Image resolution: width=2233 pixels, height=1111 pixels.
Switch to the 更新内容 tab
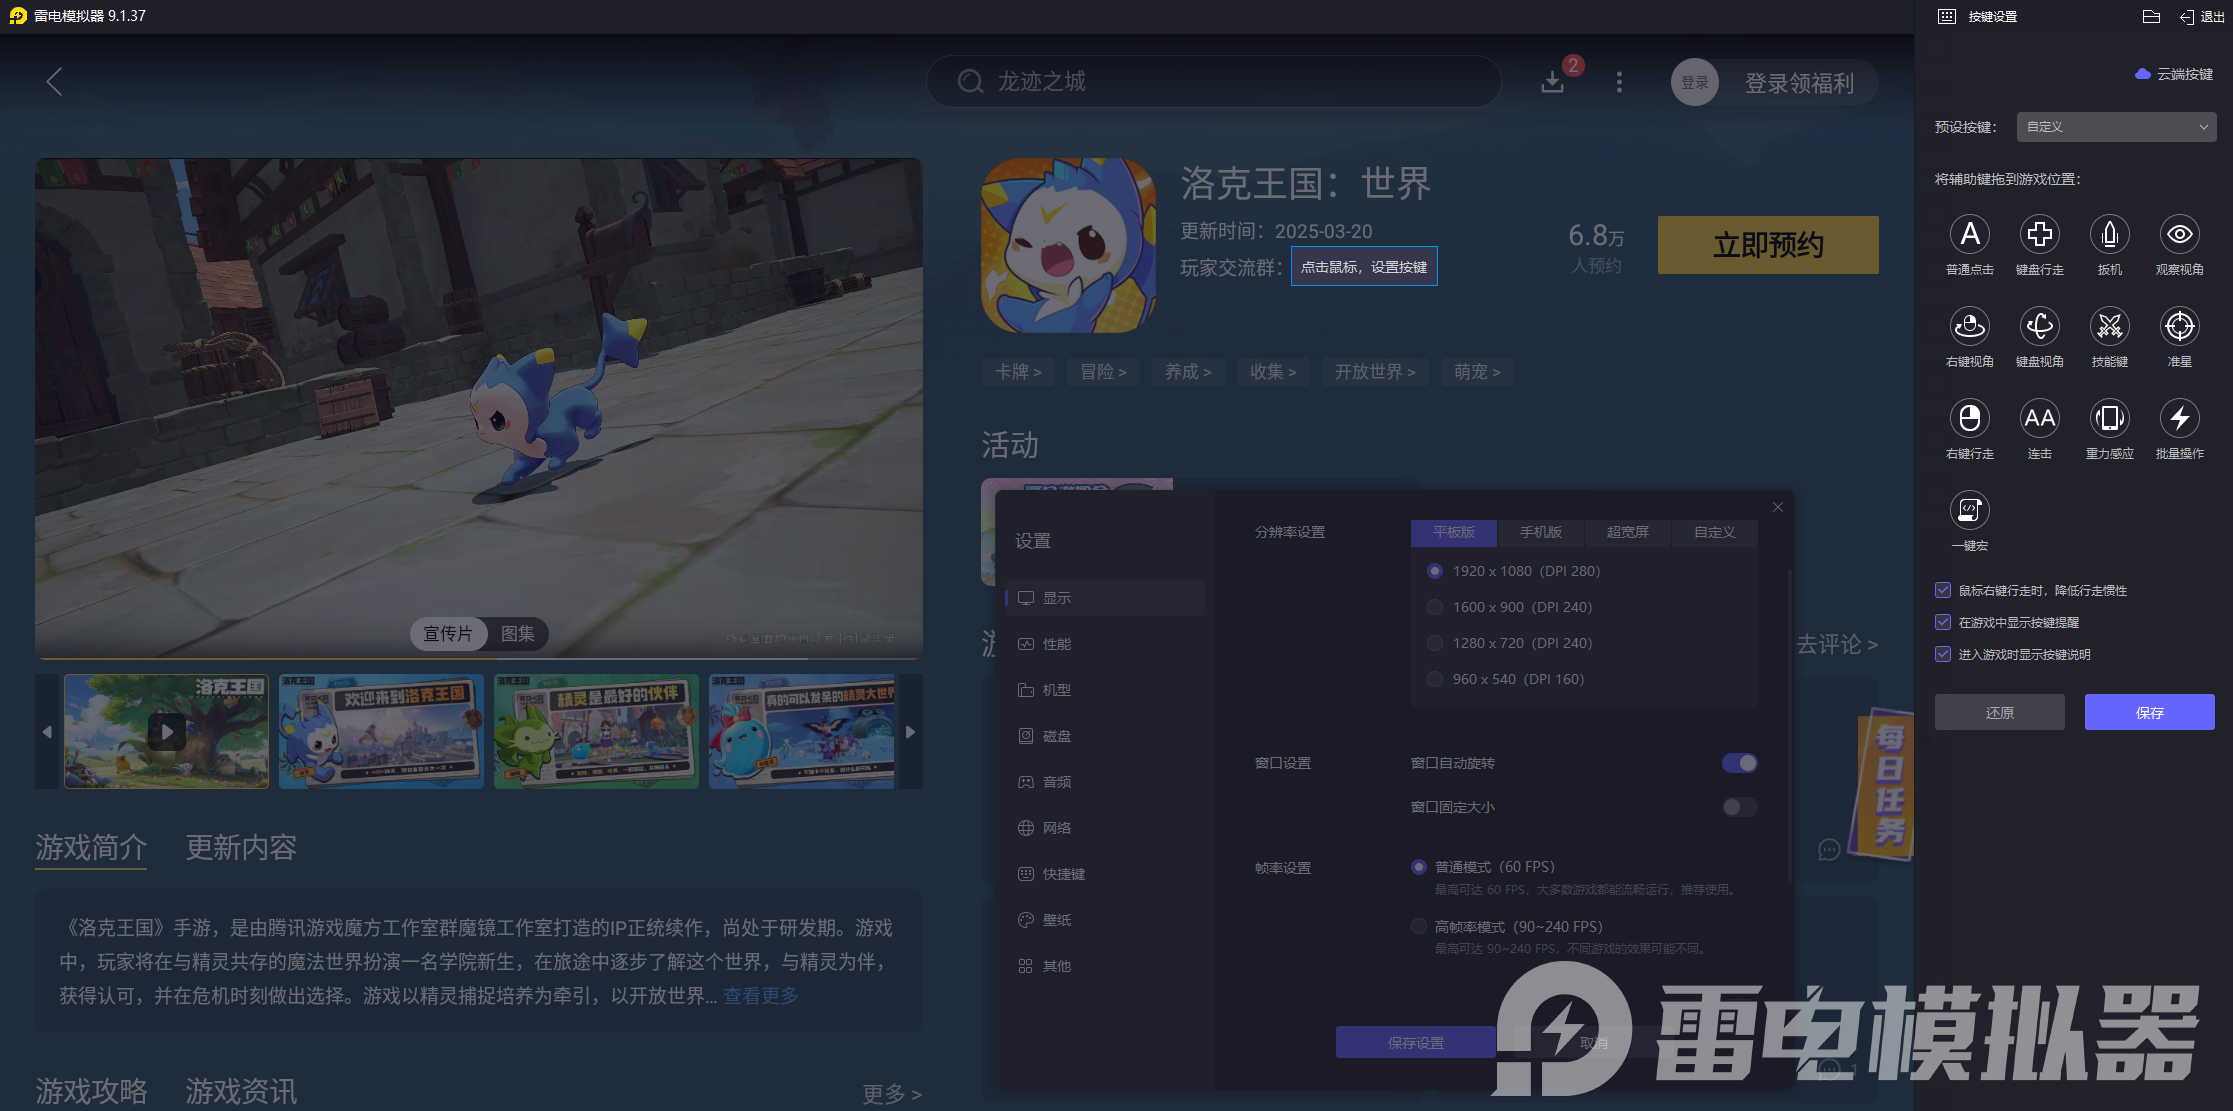pyautogui.click(x=240, y=848)
